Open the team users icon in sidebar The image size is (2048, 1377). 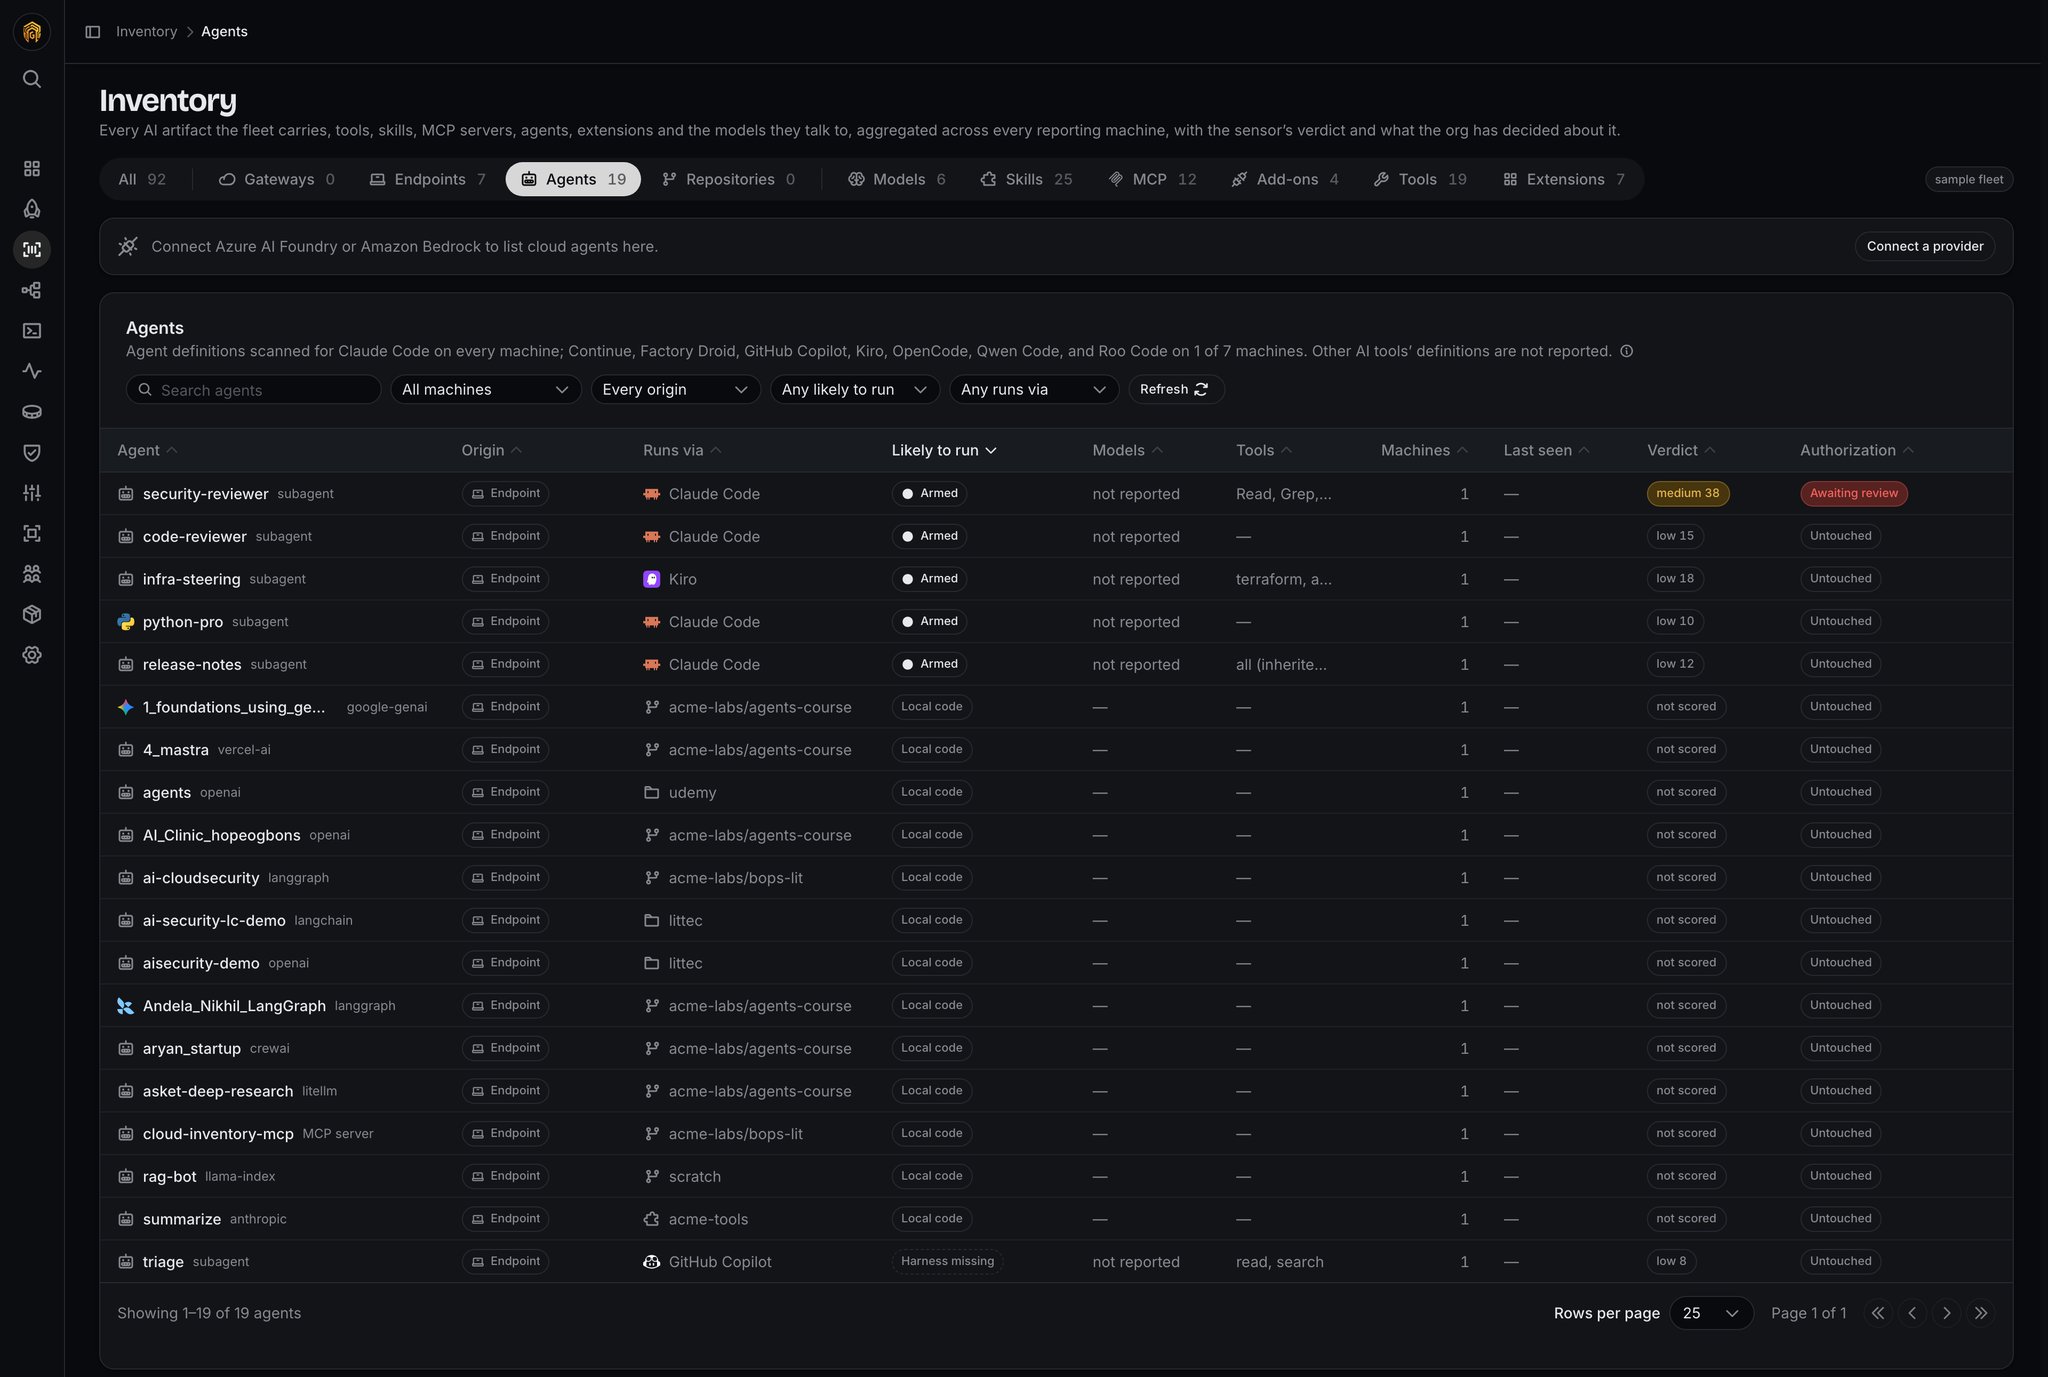click(32, 574)
